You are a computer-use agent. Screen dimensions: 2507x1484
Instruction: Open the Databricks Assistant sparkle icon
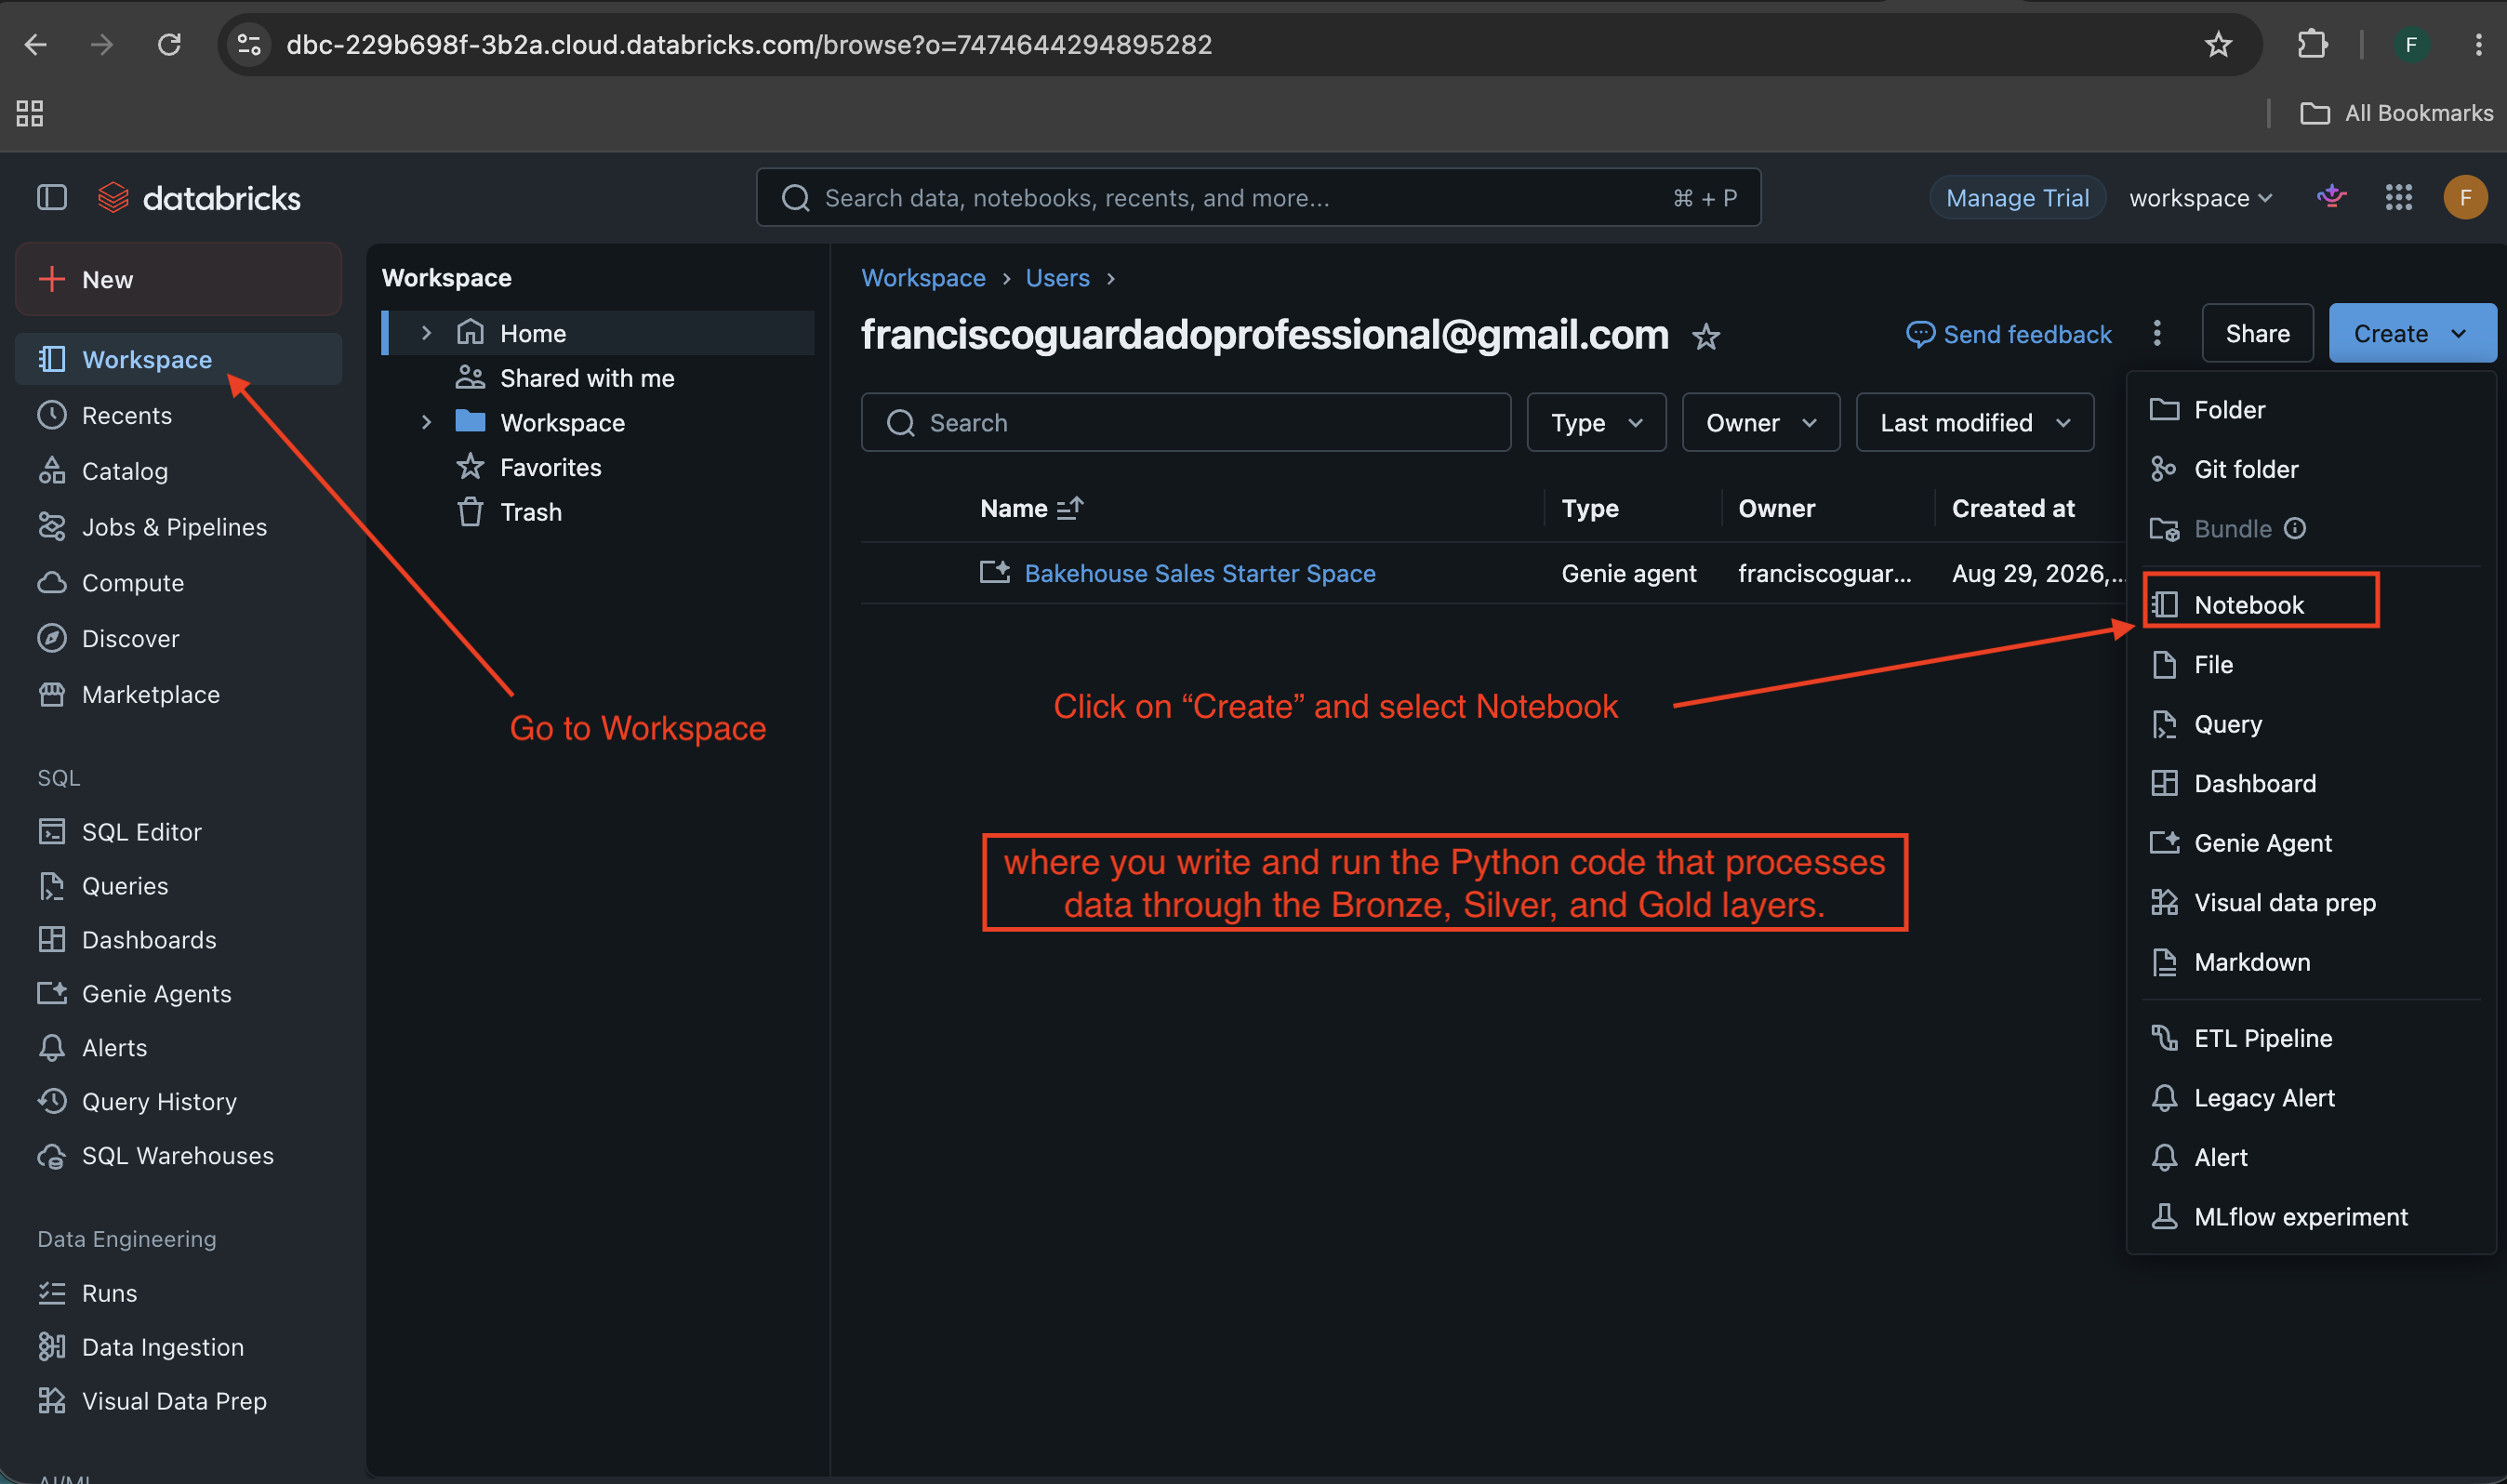coord(2331,197)
